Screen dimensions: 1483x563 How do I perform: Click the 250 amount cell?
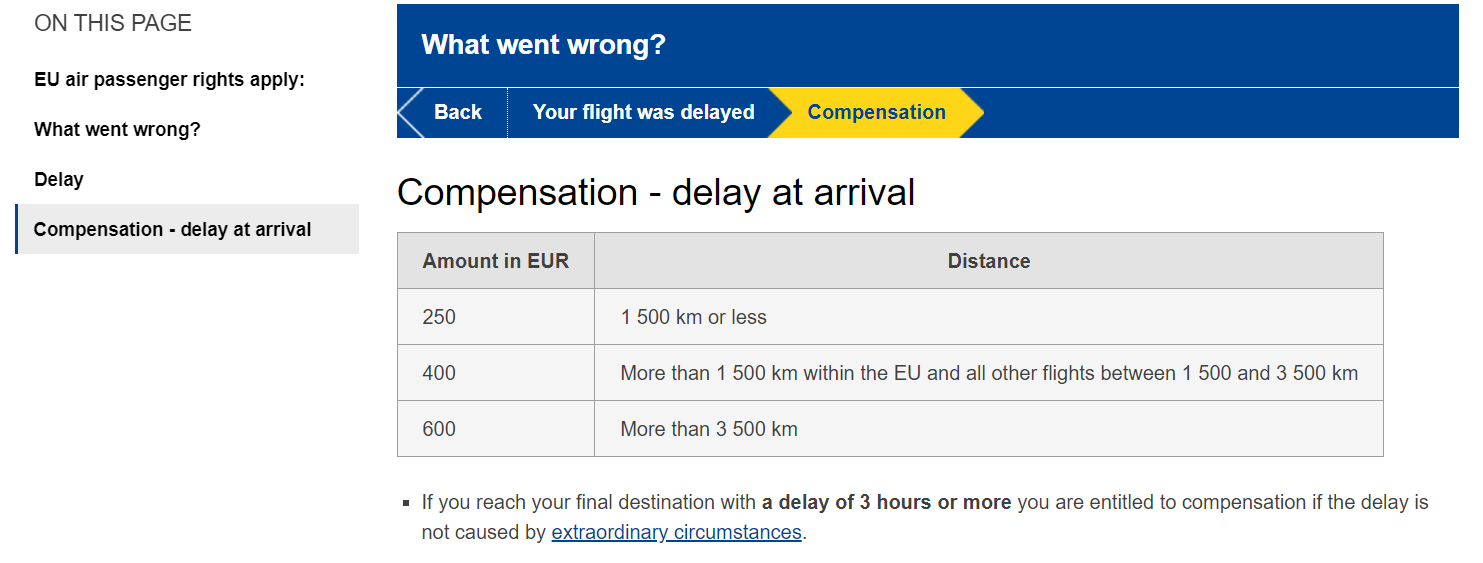coord(439,317)
